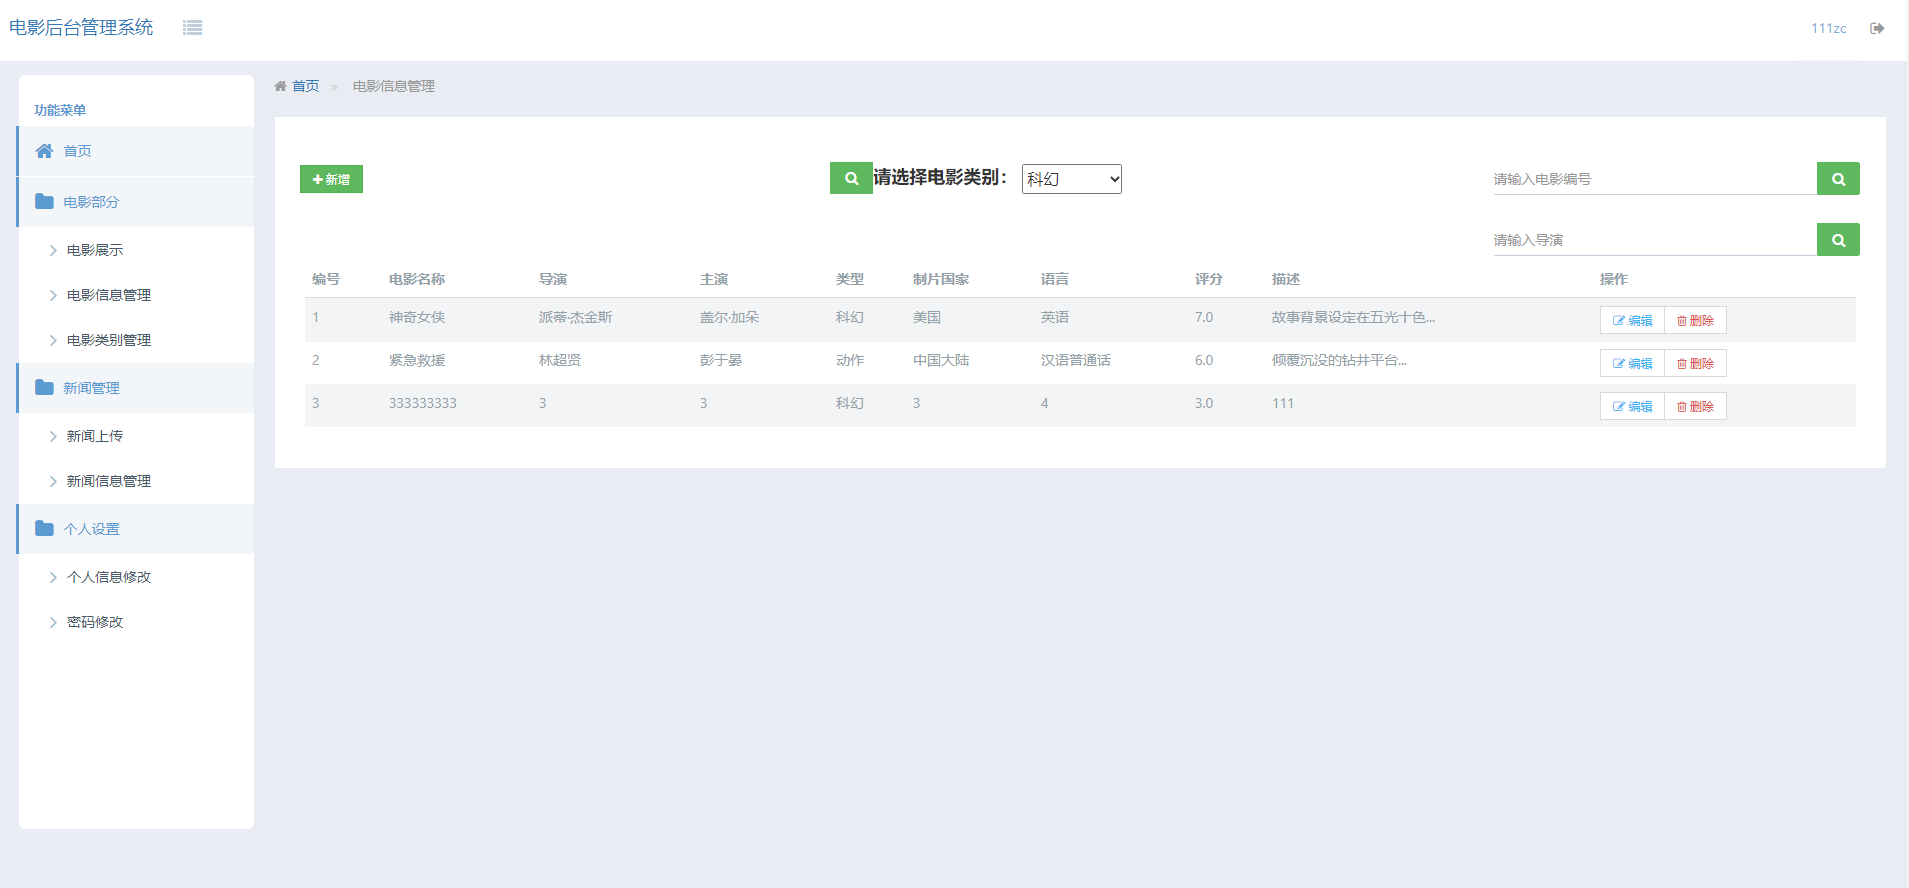Open the 请选择电影类别 dropdown
Viewport: 1909px width, 888px height.
(1072, 179)
